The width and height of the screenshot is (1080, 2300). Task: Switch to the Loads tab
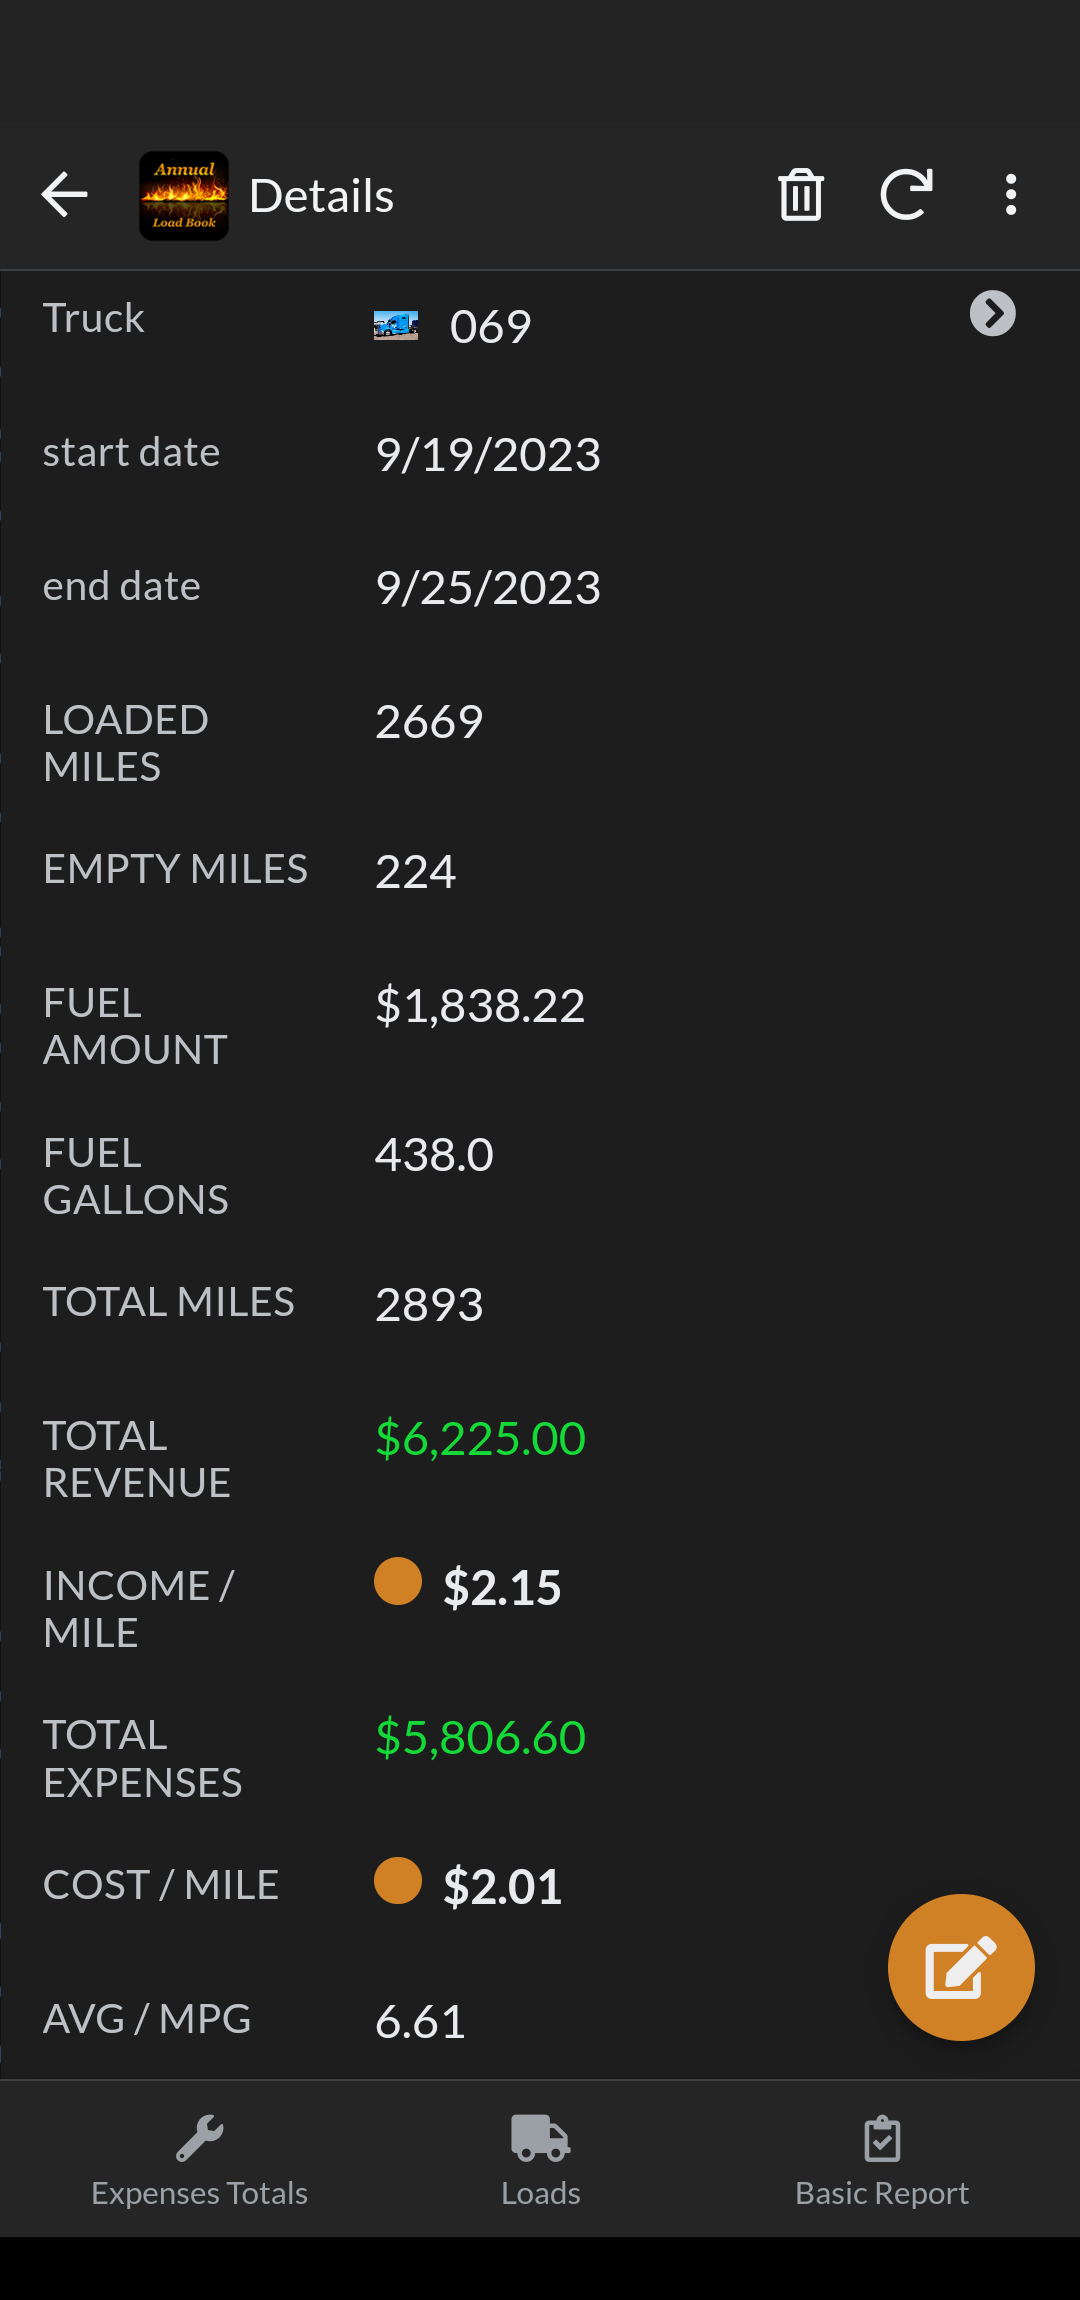[540, 2160]
